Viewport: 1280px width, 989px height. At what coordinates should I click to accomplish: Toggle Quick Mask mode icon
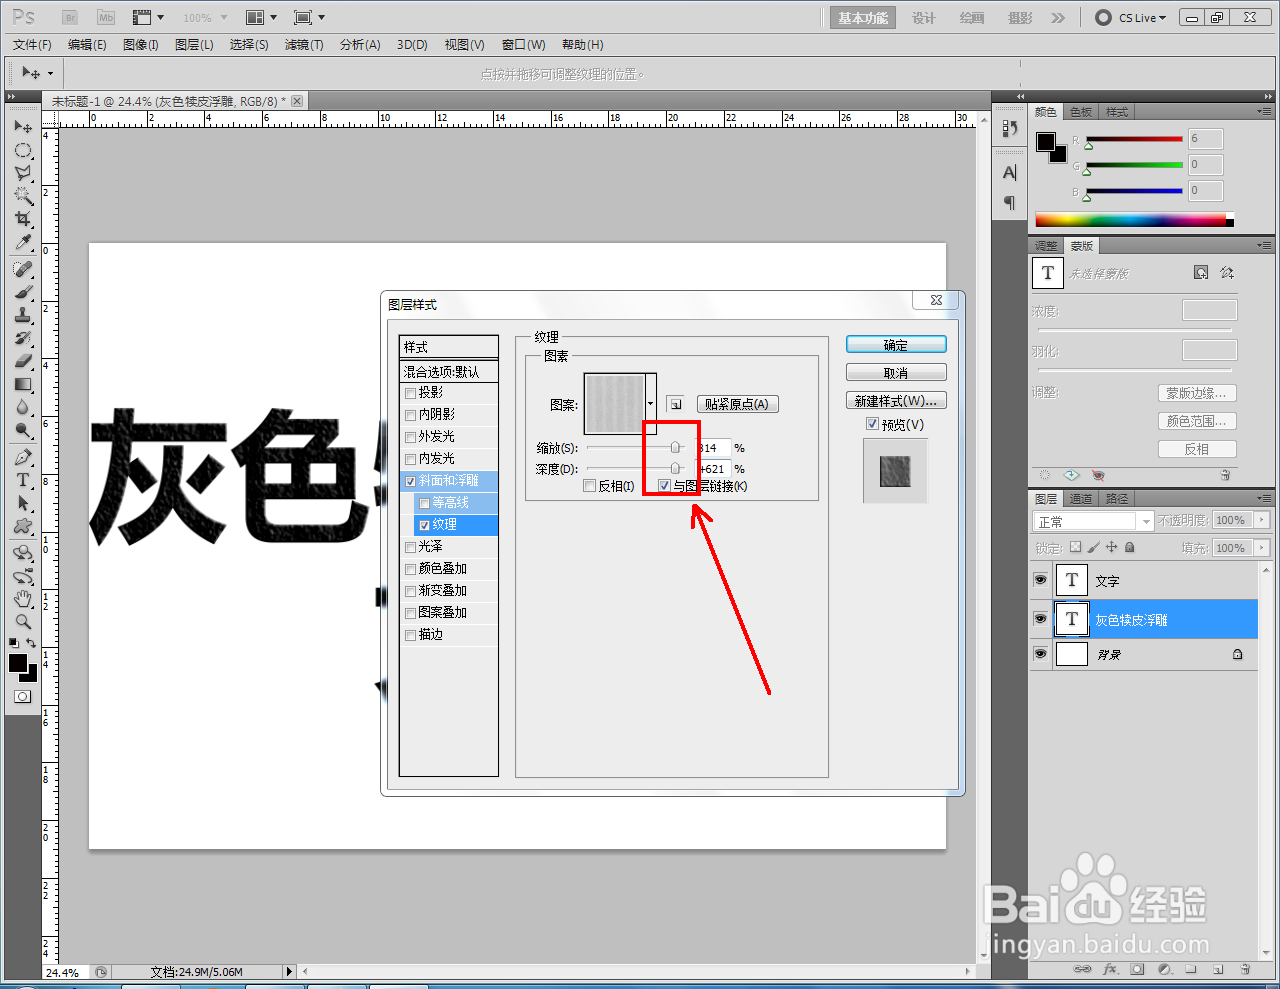(x=23, y=697)
